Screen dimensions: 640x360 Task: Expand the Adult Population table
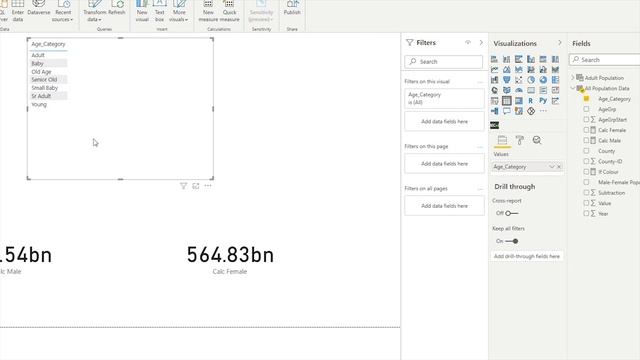573,78
